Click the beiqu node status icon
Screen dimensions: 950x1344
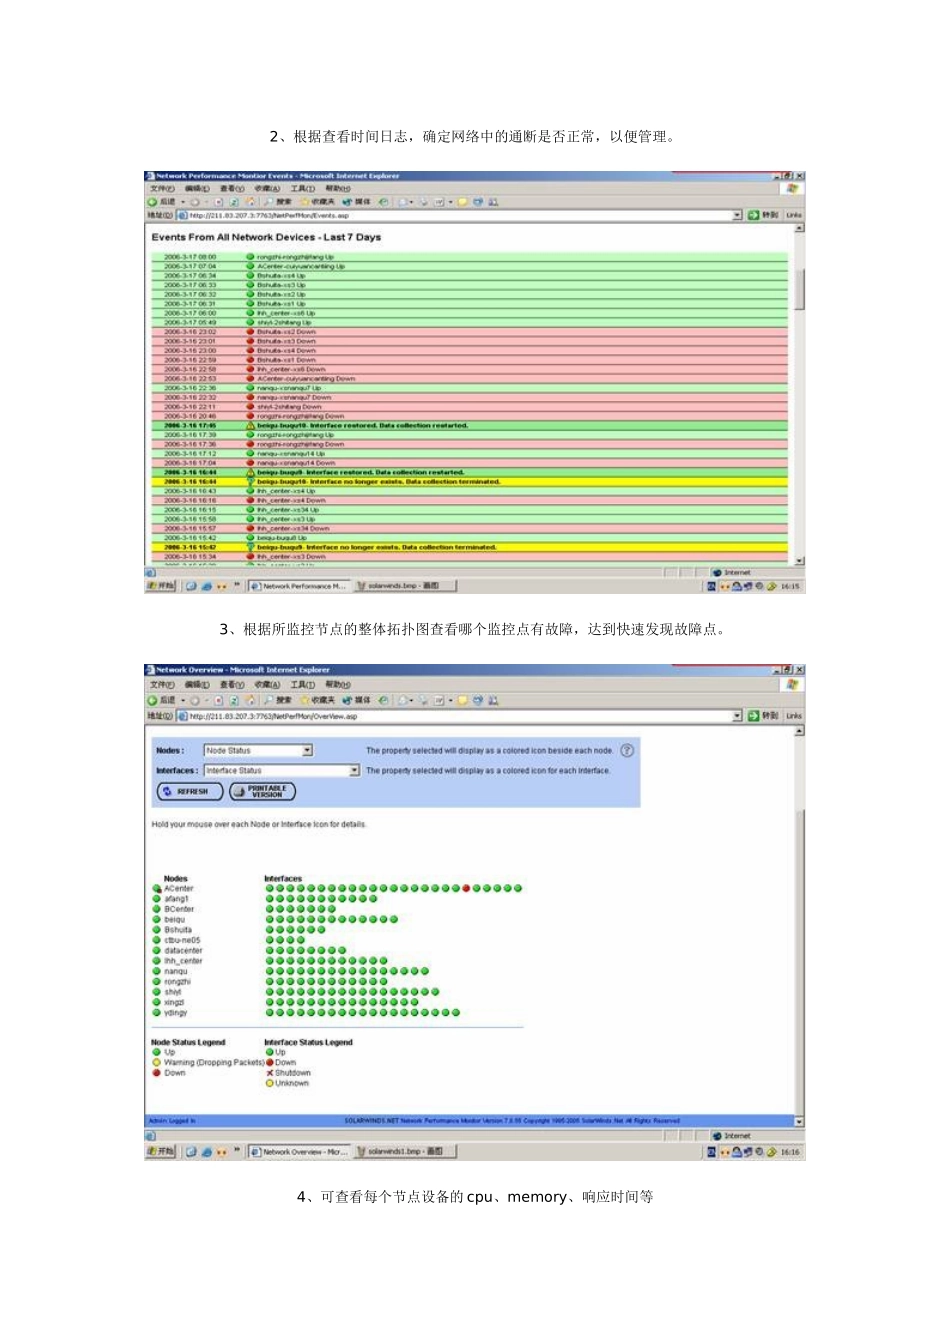coord(157,919)
